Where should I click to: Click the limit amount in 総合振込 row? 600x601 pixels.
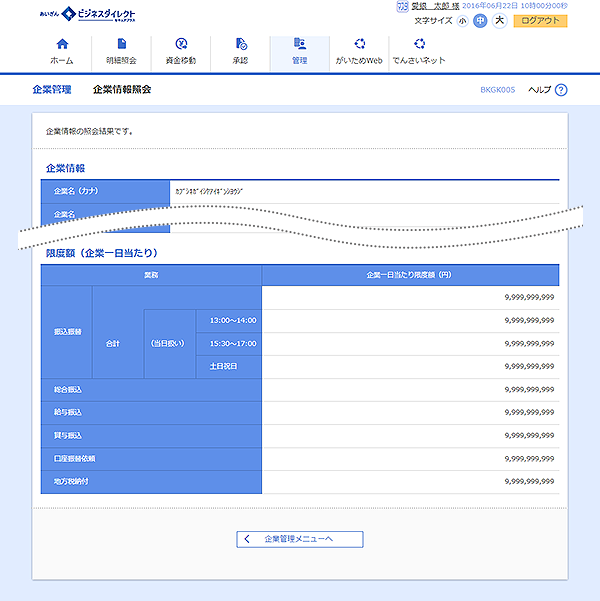(x=529, y=389)
